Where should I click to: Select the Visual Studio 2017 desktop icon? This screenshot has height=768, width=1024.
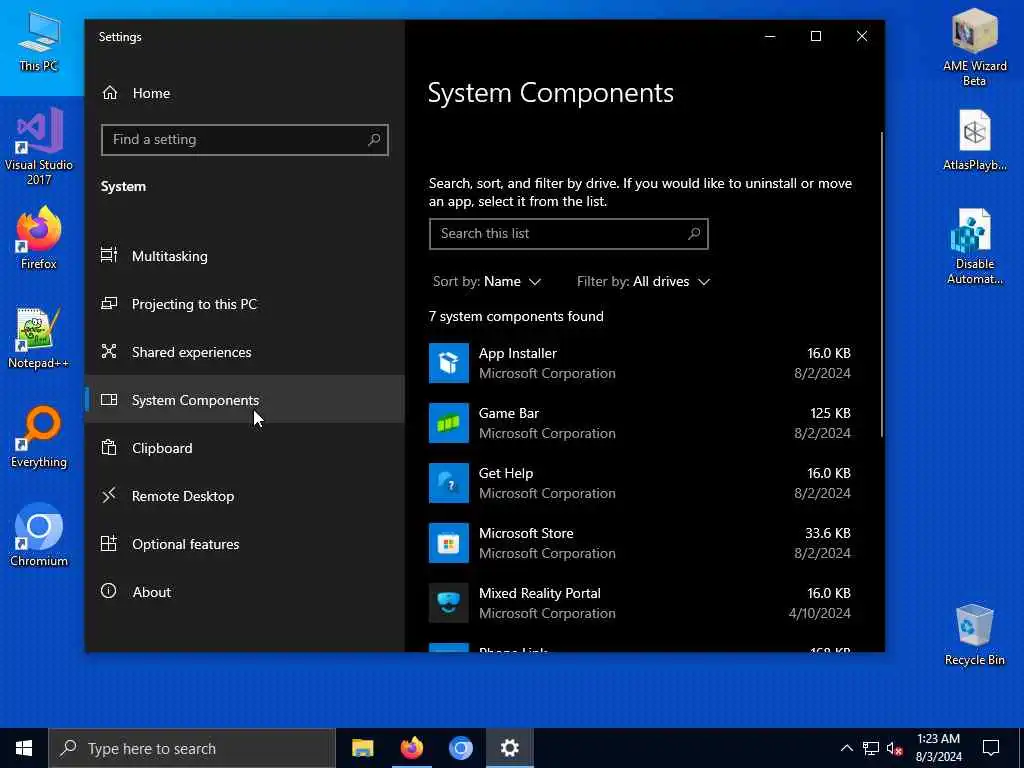39,146
